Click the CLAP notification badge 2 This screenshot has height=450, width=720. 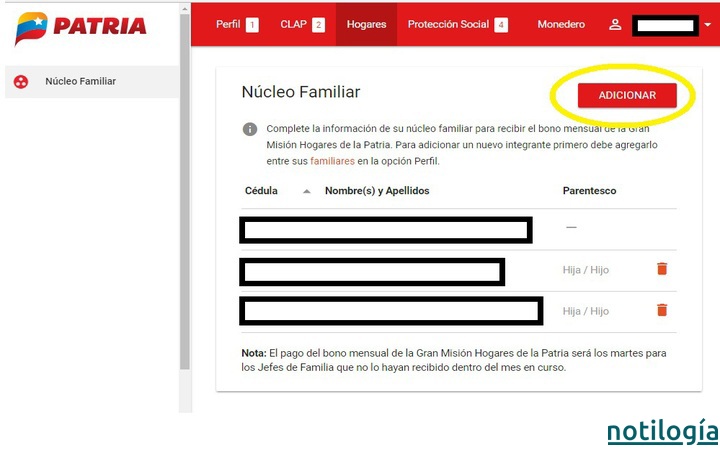[318, 25]
